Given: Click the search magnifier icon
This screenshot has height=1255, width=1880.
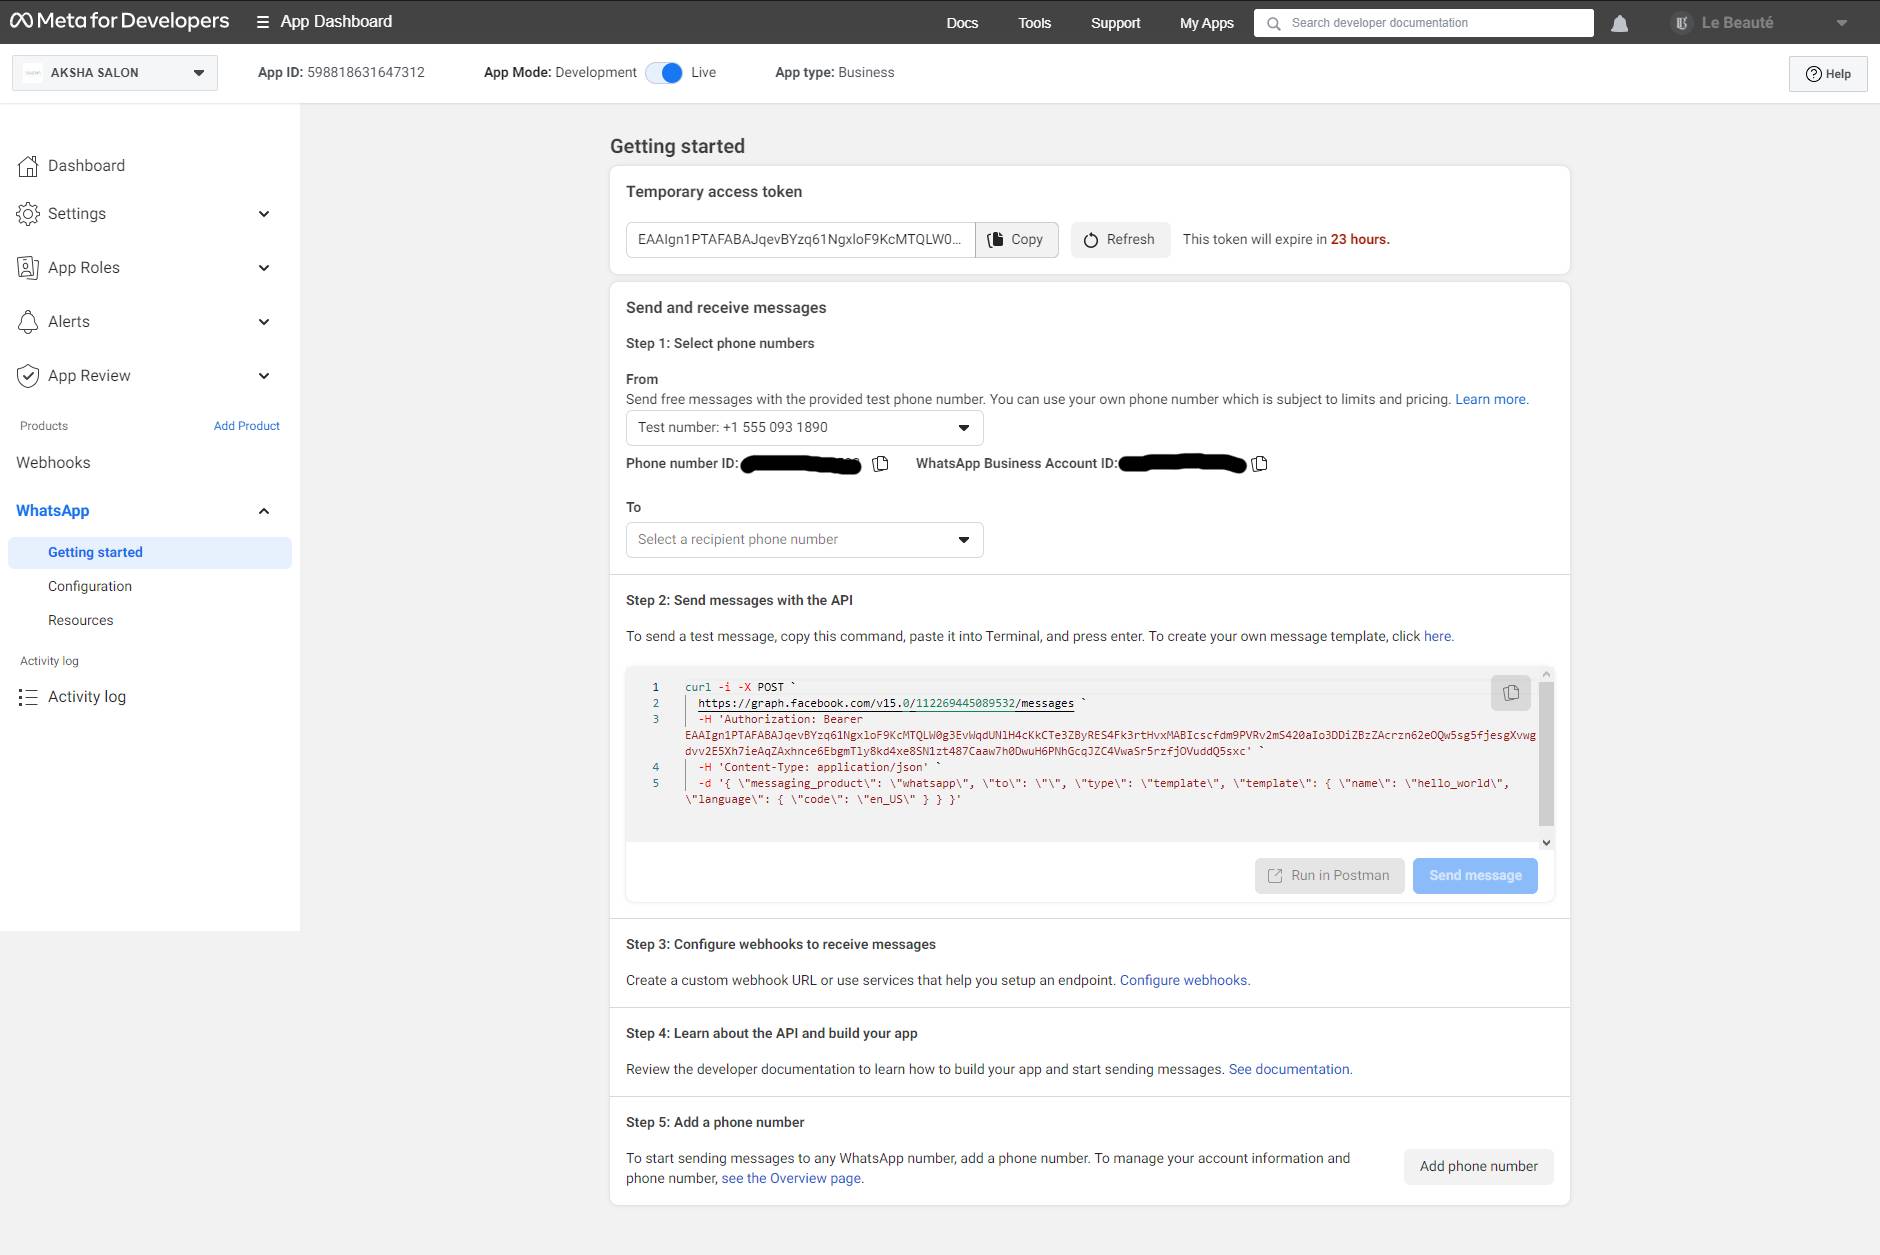Looking at the screenshot, I should coord(1273,23).
